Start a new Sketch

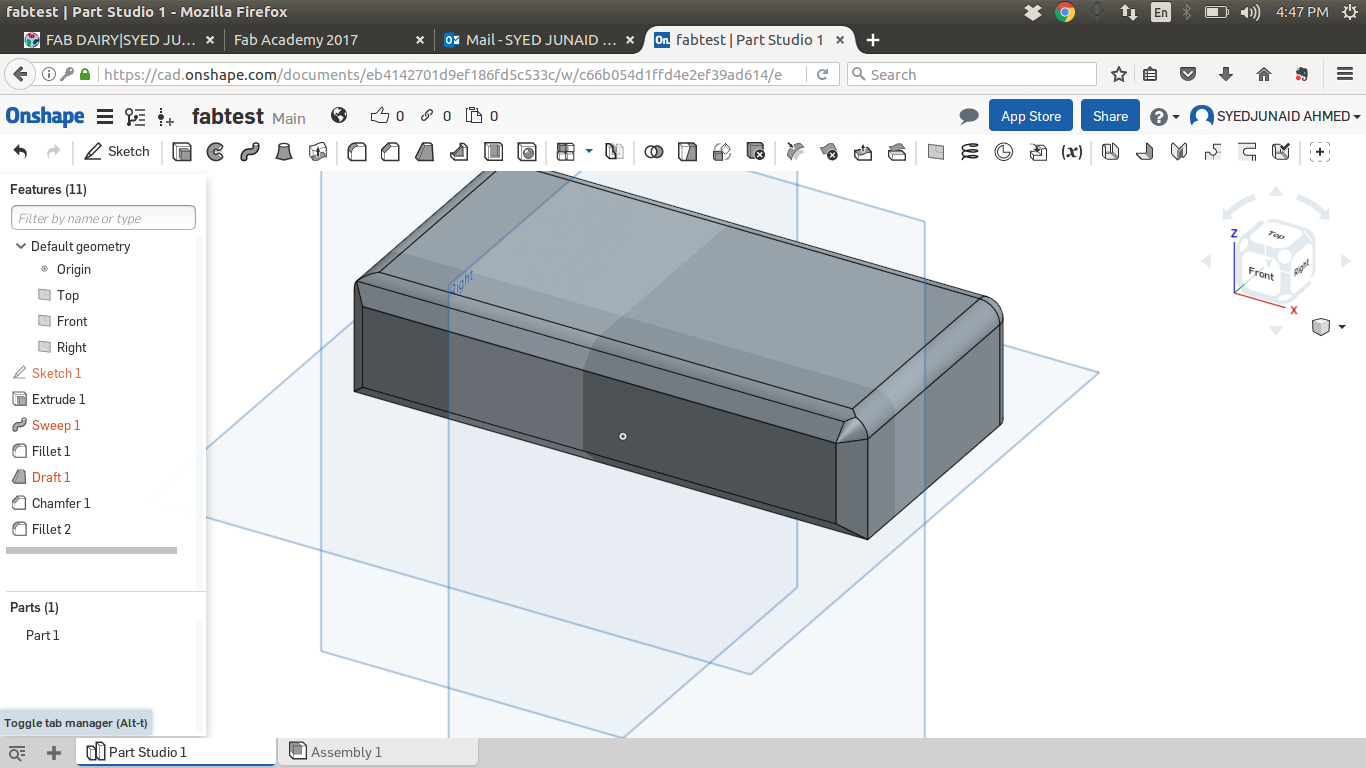(117, 152)
